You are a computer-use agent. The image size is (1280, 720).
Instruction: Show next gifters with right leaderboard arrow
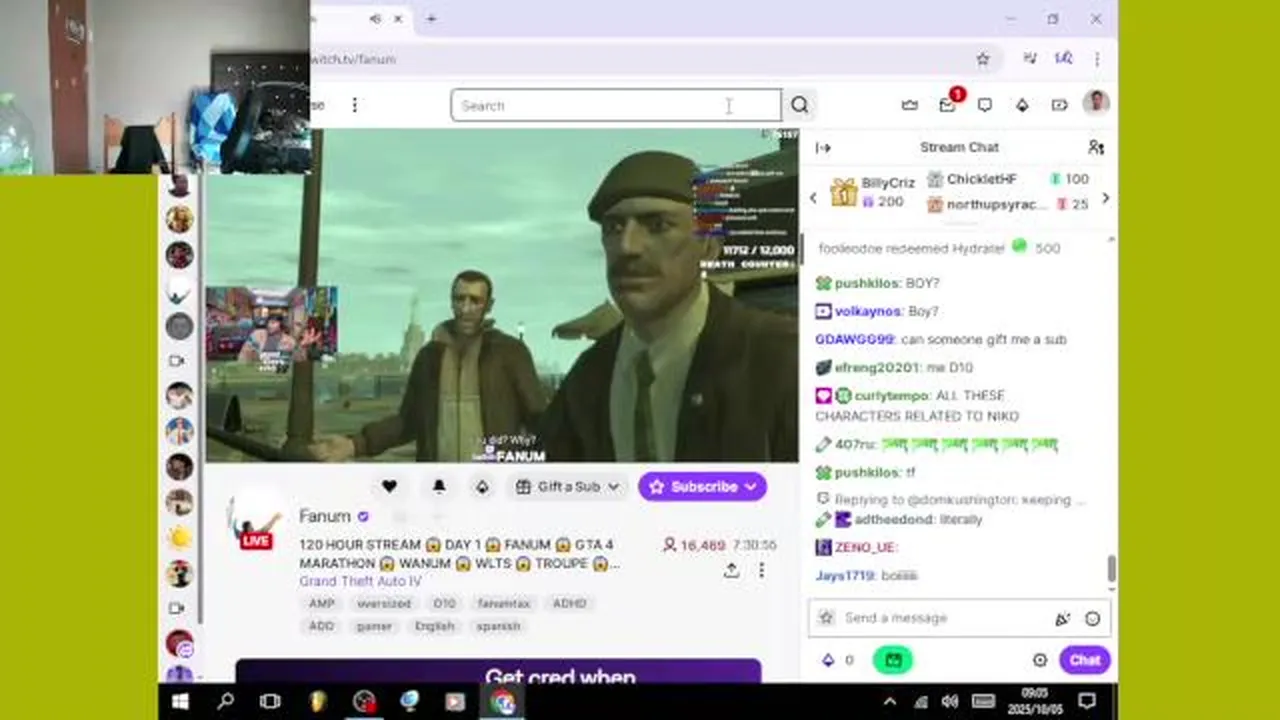pyautogui.click(x=1105, y=198)
